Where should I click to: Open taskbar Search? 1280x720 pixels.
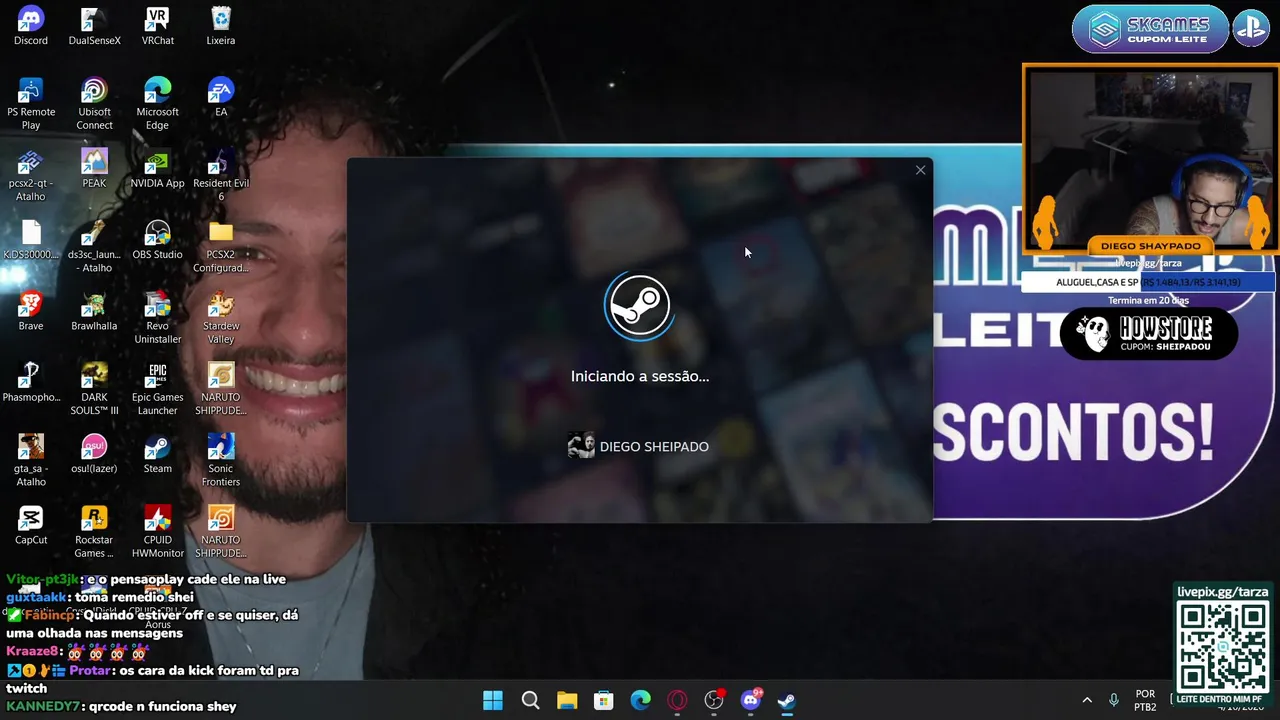(x=530, y=700)
